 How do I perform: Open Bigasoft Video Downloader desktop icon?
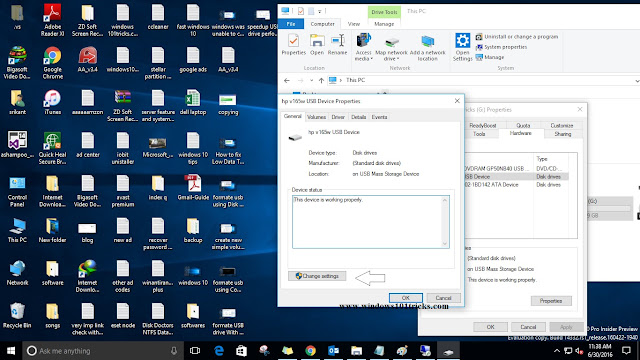point(17,63)
